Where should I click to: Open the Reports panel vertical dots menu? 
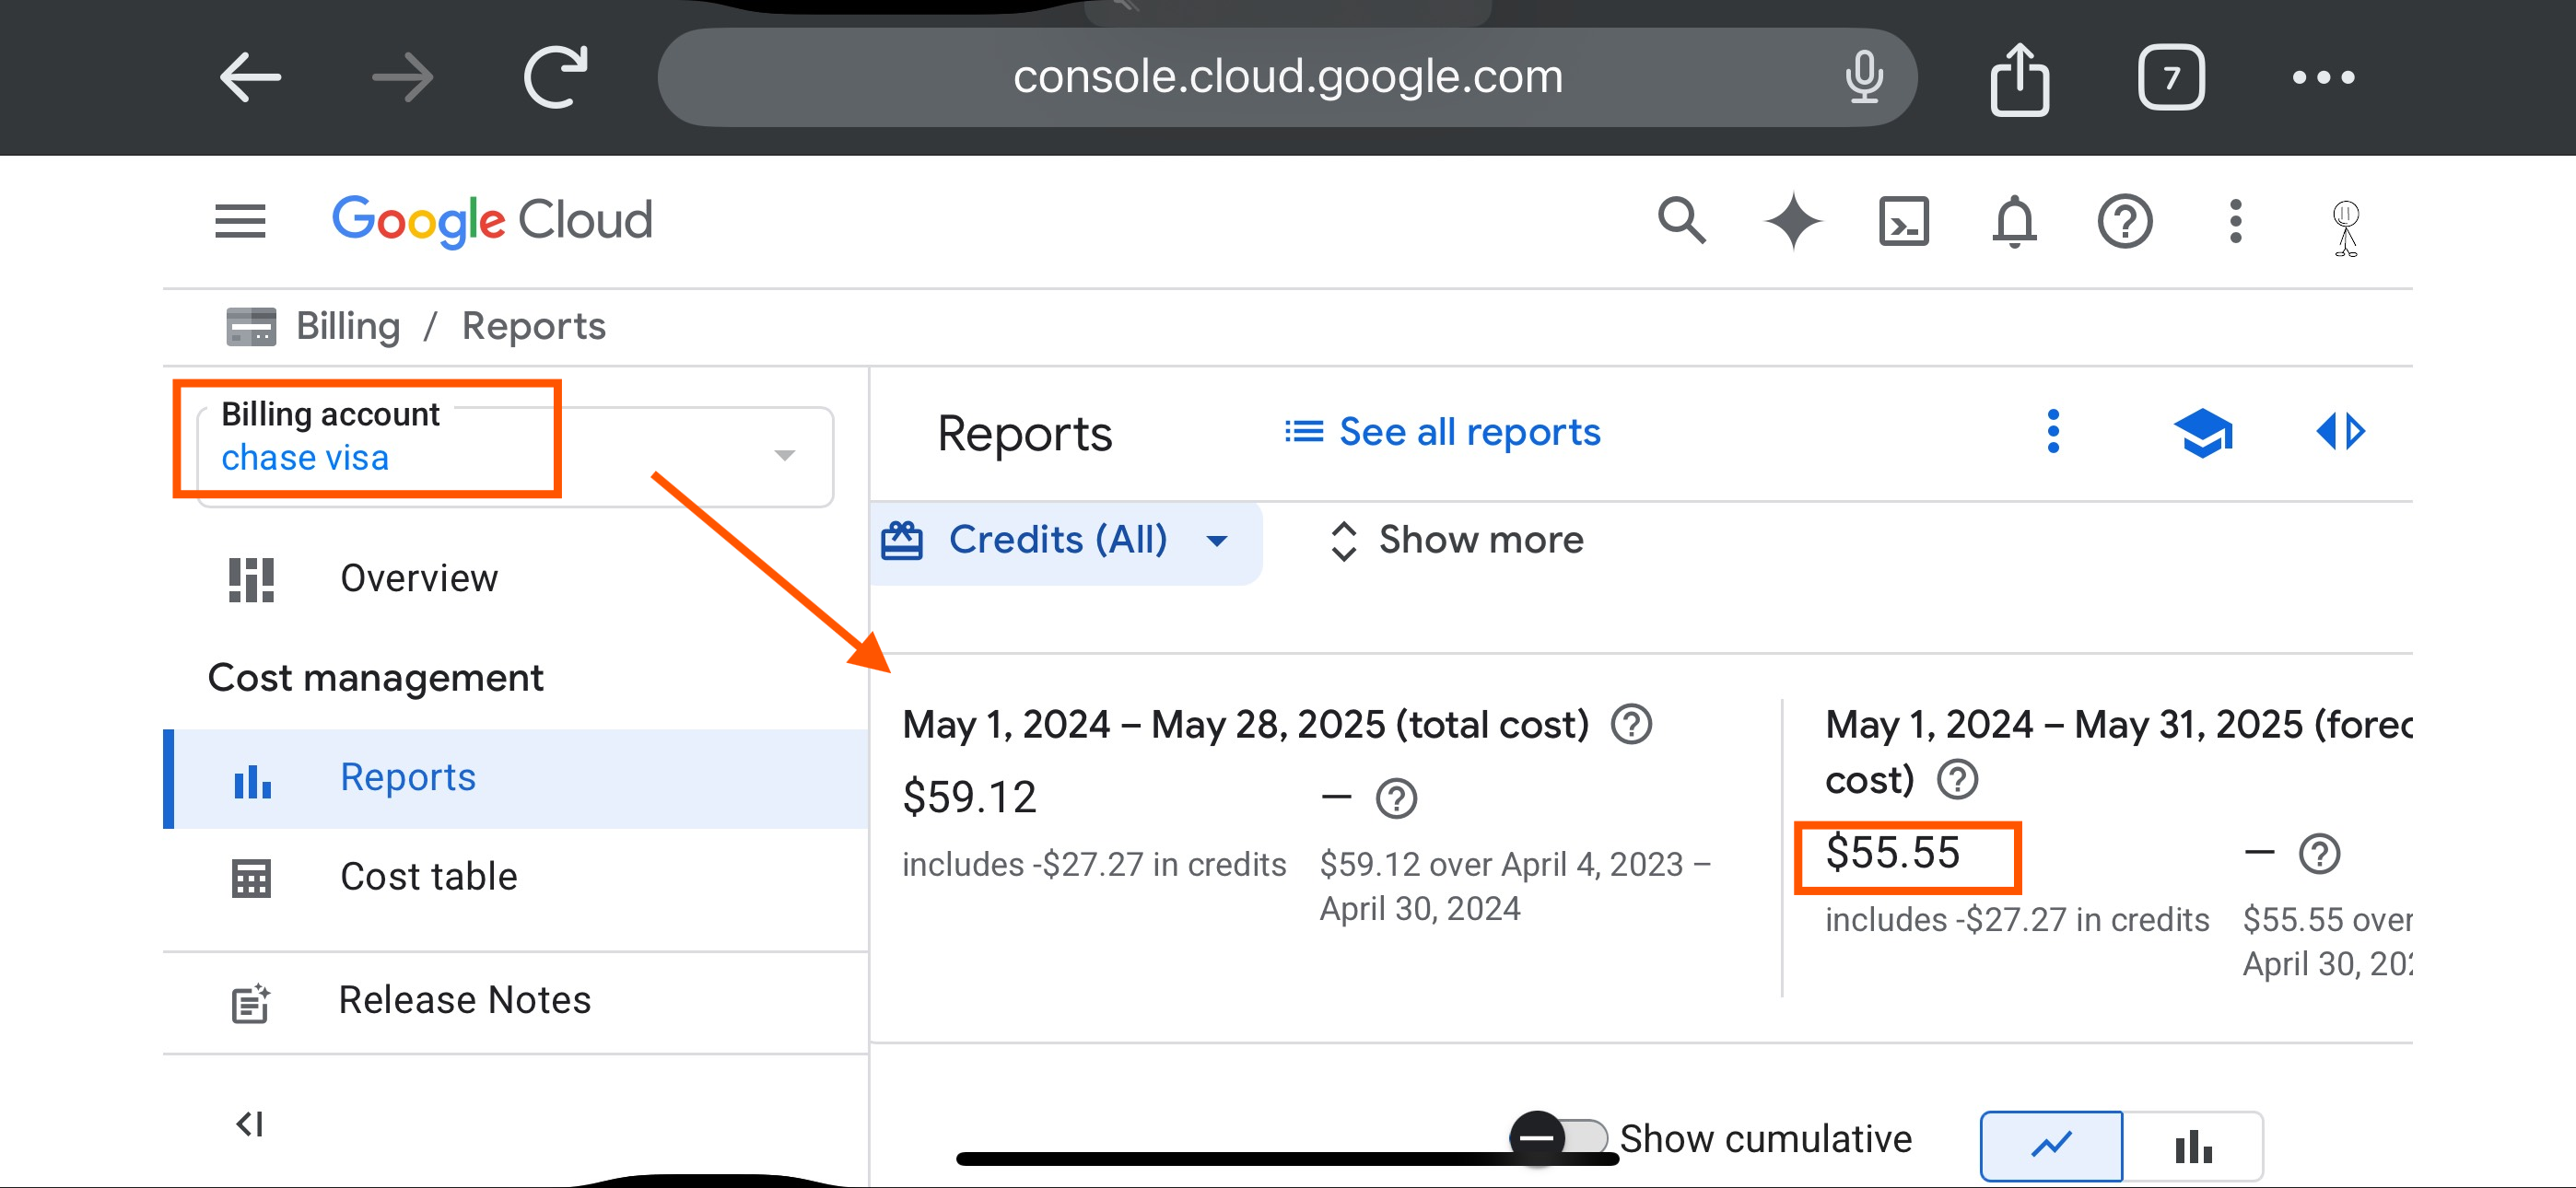click(2053, 432)
